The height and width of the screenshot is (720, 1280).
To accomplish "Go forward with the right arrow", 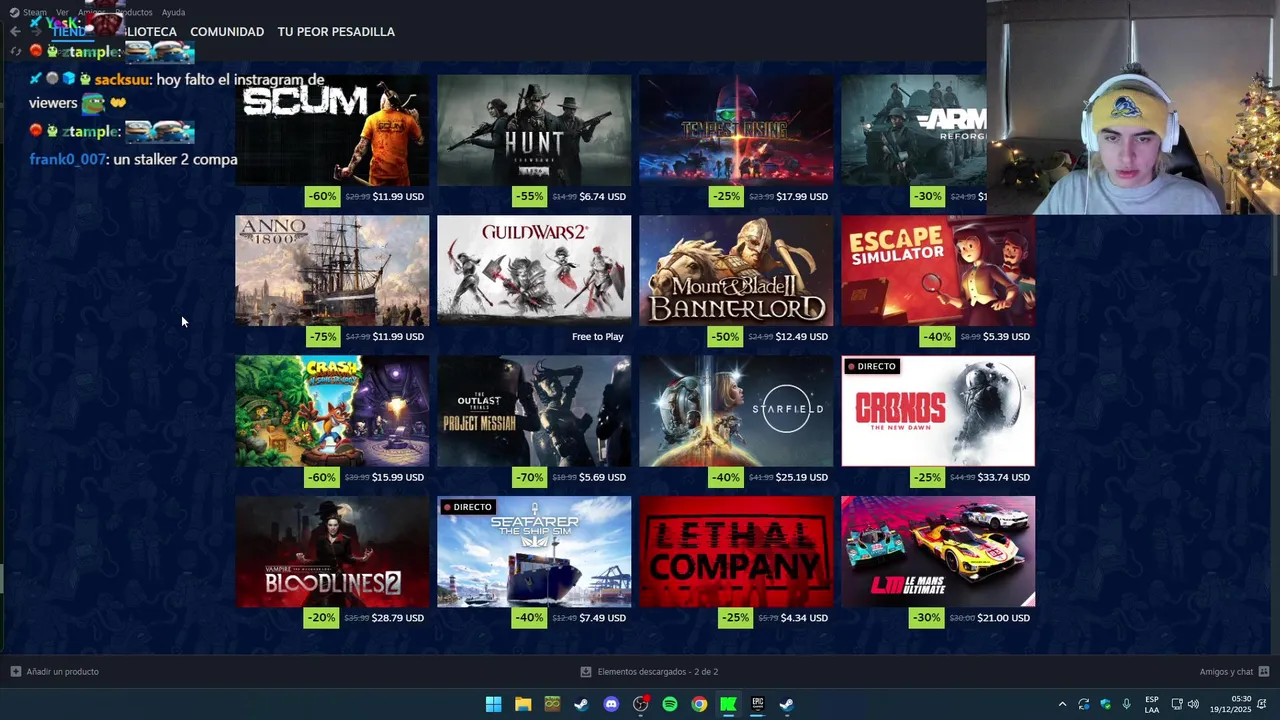I will pos(36,32).
